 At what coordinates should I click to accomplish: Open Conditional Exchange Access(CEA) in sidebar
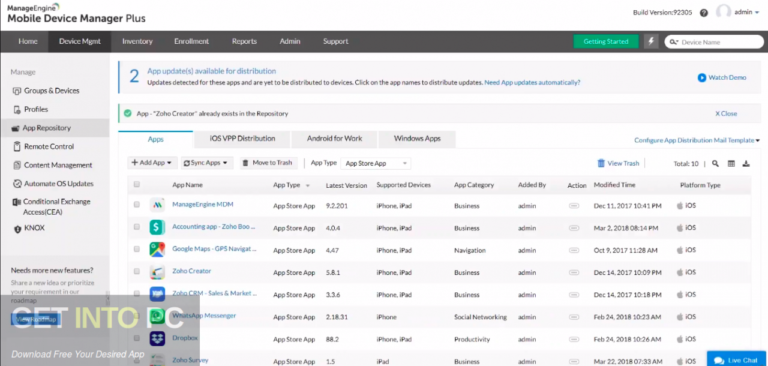[x=56, y=207]
